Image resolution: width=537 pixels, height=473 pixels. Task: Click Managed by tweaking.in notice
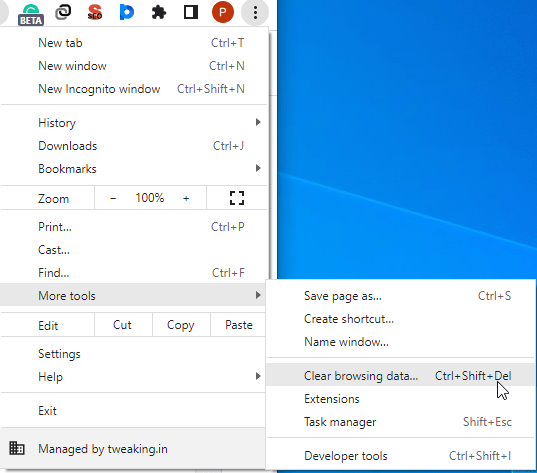pos(134,449)
